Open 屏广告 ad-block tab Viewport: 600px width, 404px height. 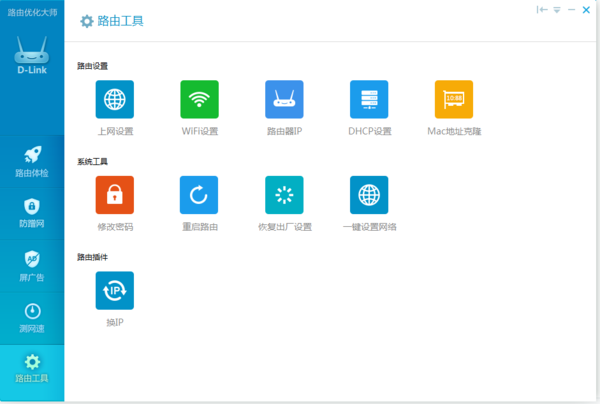[x=32, y=265]
